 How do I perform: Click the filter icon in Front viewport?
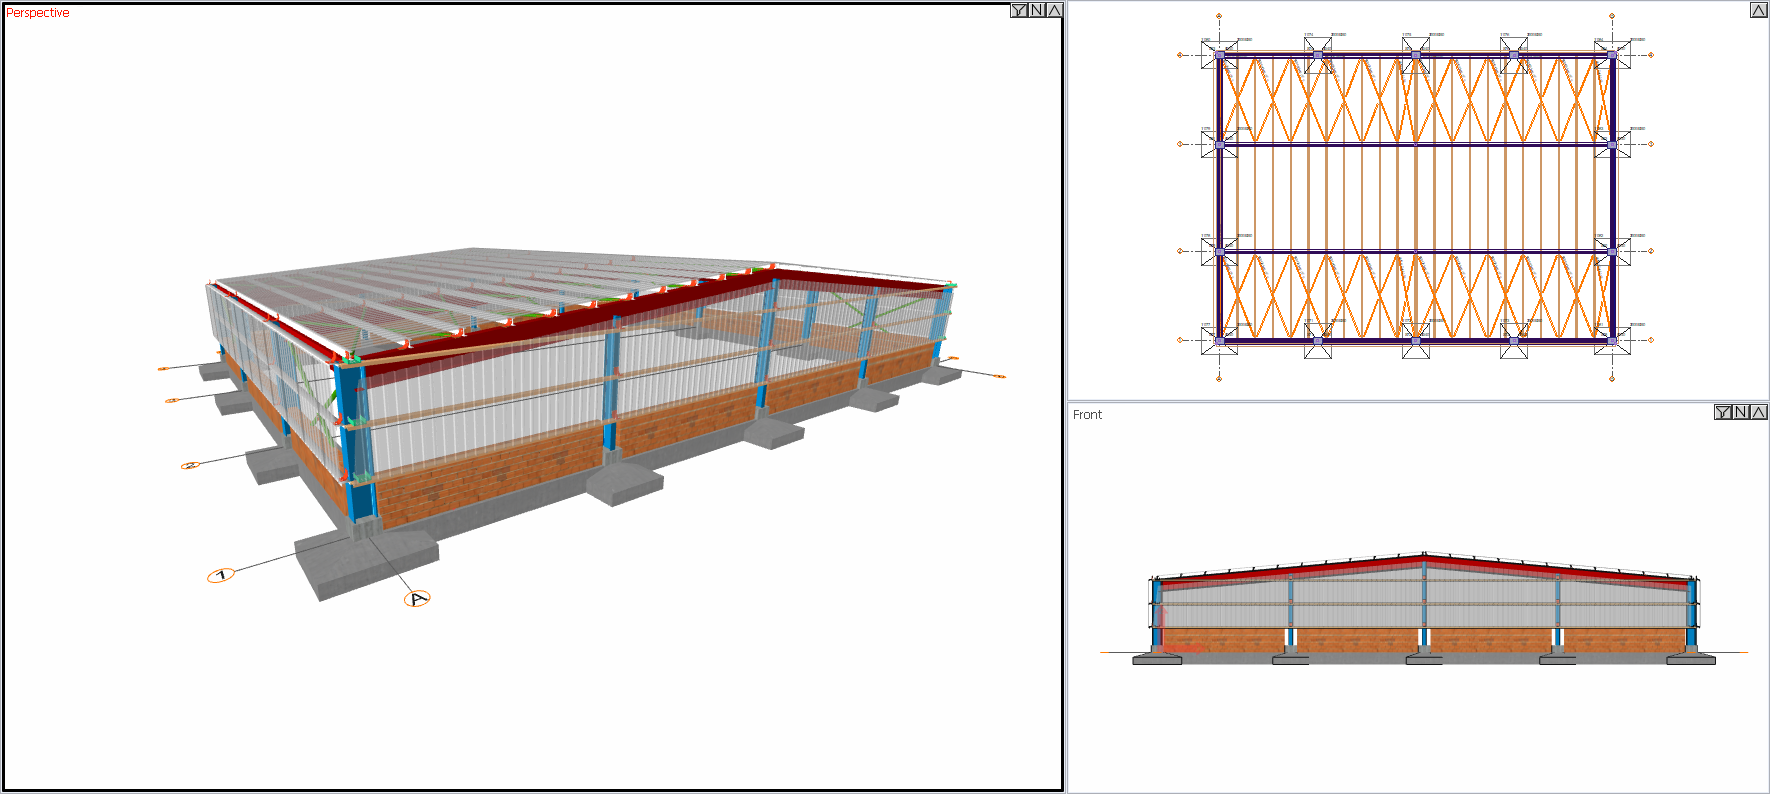1723,412
